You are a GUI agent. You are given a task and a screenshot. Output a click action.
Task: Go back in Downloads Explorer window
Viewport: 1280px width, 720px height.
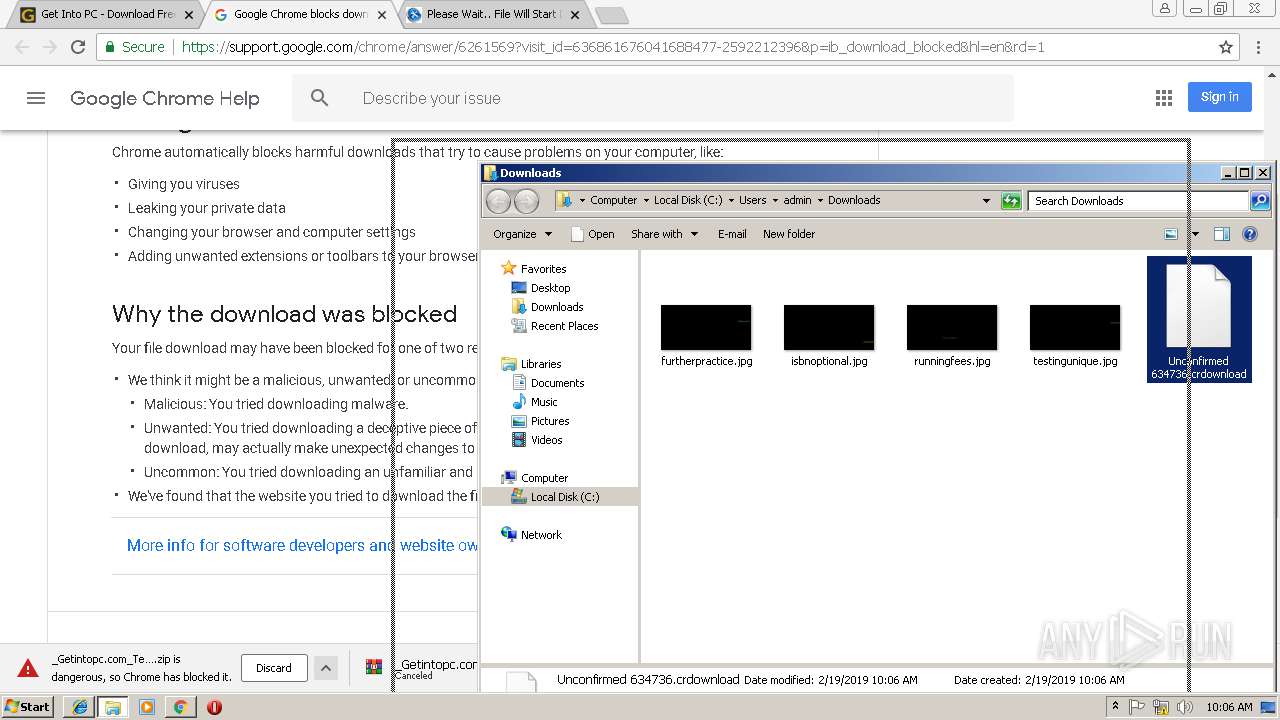(x=498, y=201)
